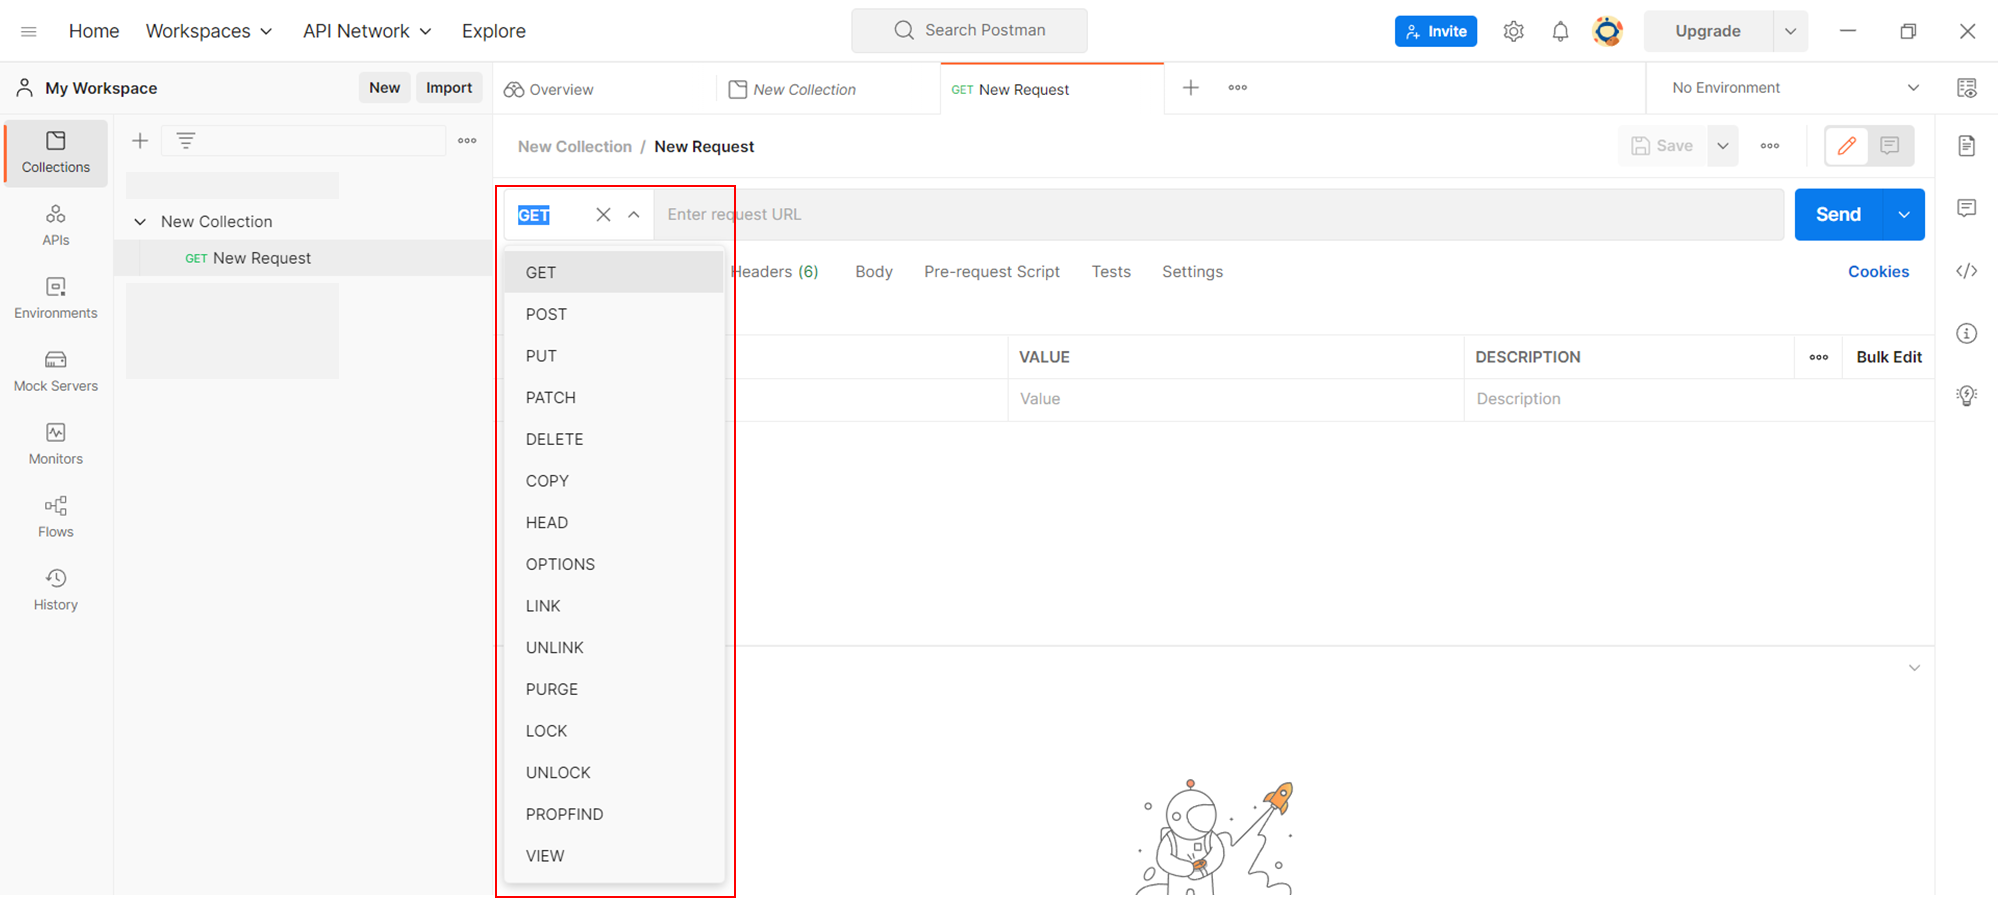Viewport: 1998px width, 898px height.
Task: Open the Monitors sidebar section
Action: (x=56, y=445)
